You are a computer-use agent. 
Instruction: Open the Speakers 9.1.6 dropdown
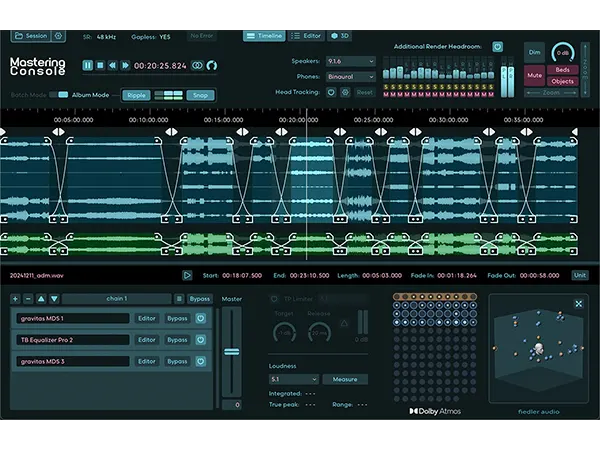351,61
